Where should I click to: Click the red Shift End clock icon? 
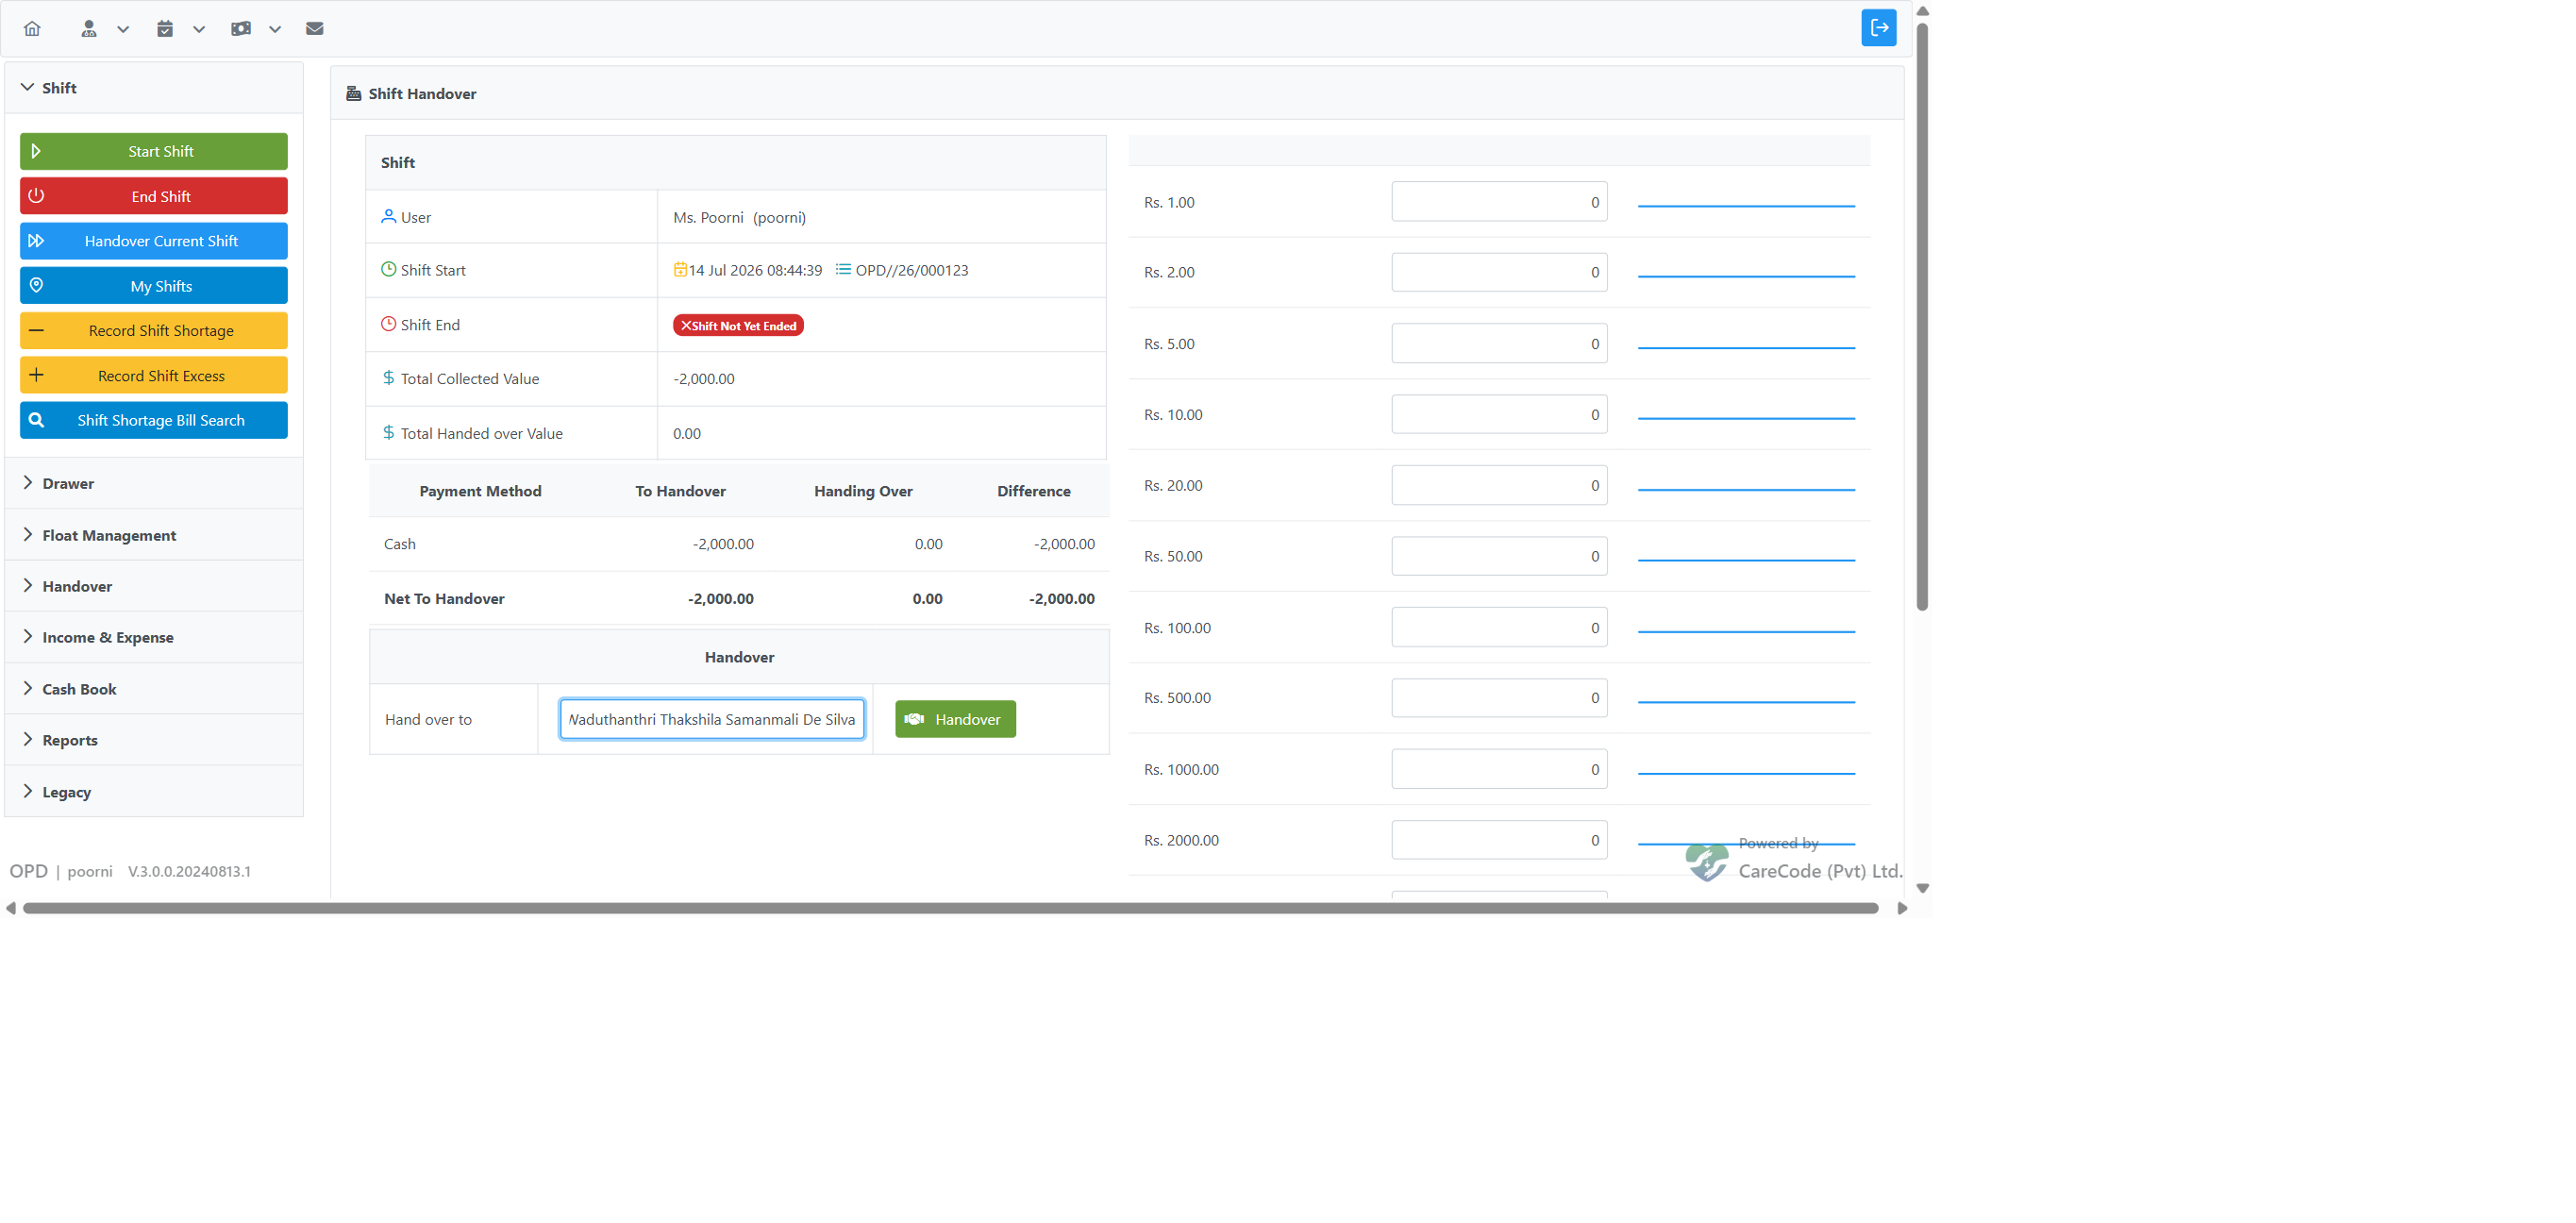click(389, 324)
